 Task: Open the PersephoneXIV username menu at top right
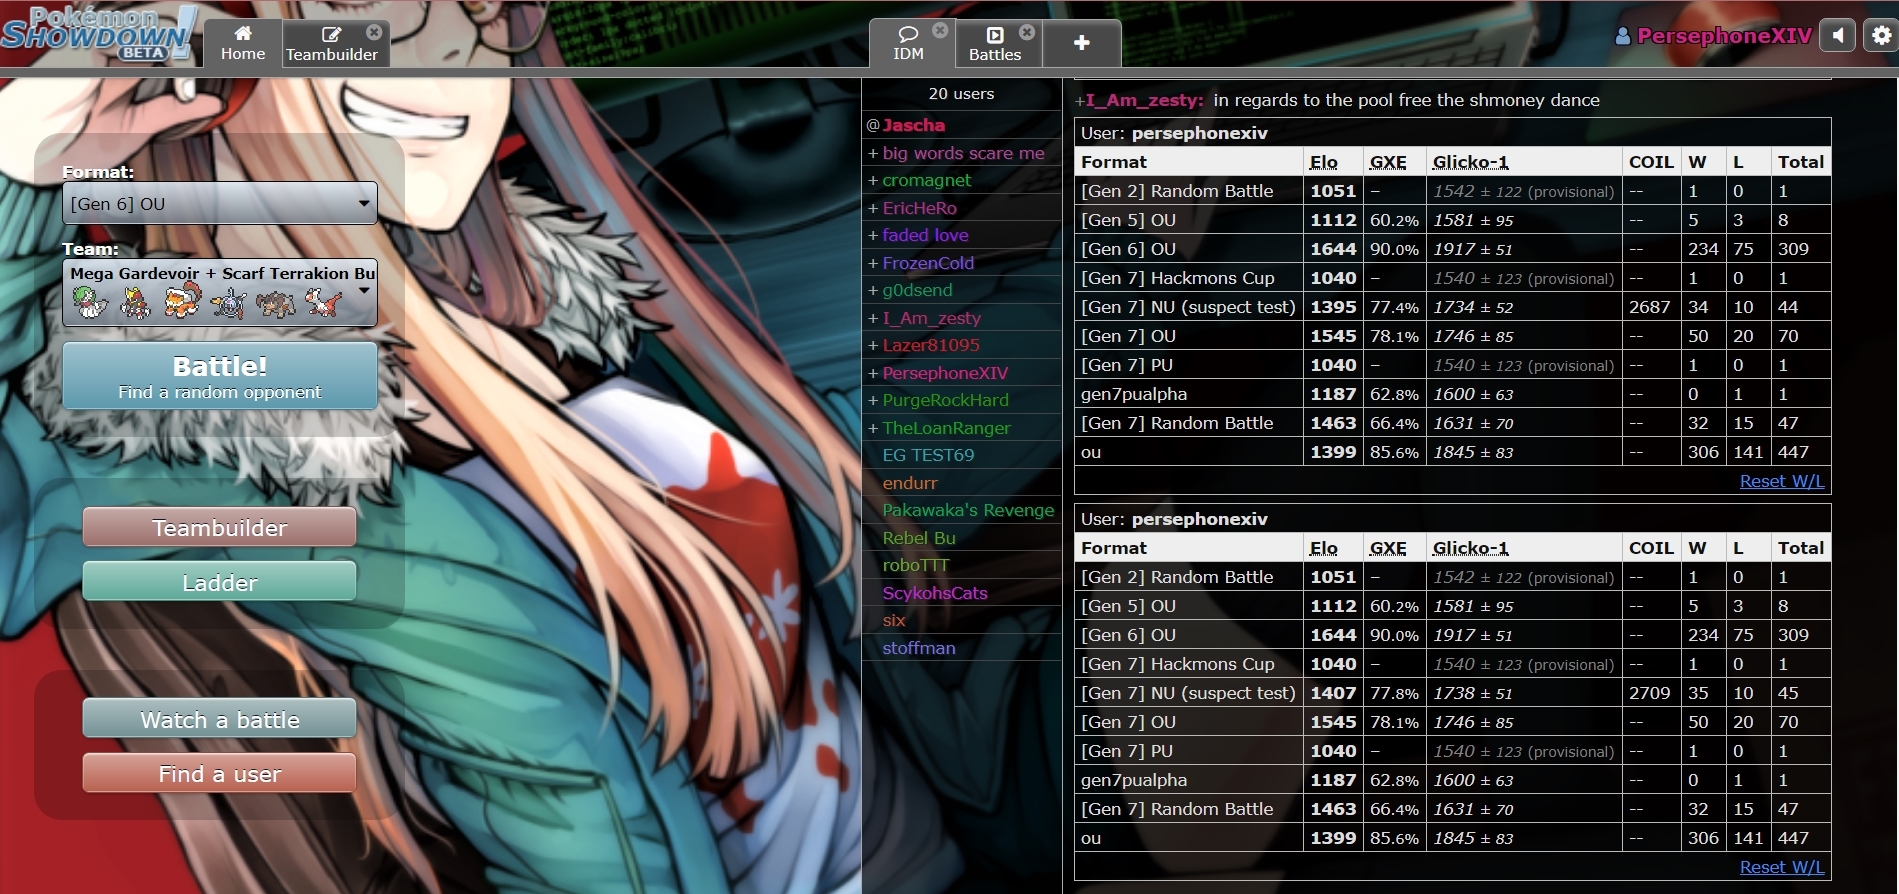1713,36
